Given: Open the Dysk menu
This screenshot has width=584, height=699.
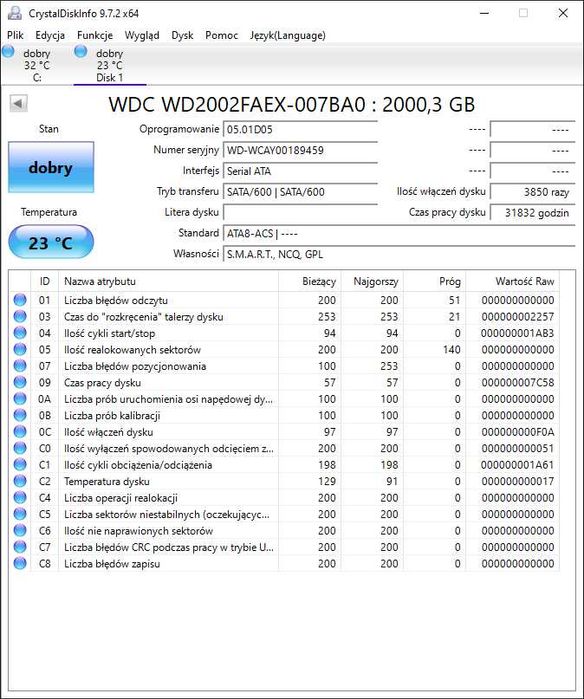Looking at the screenshot, I should (x=182, y=35).
